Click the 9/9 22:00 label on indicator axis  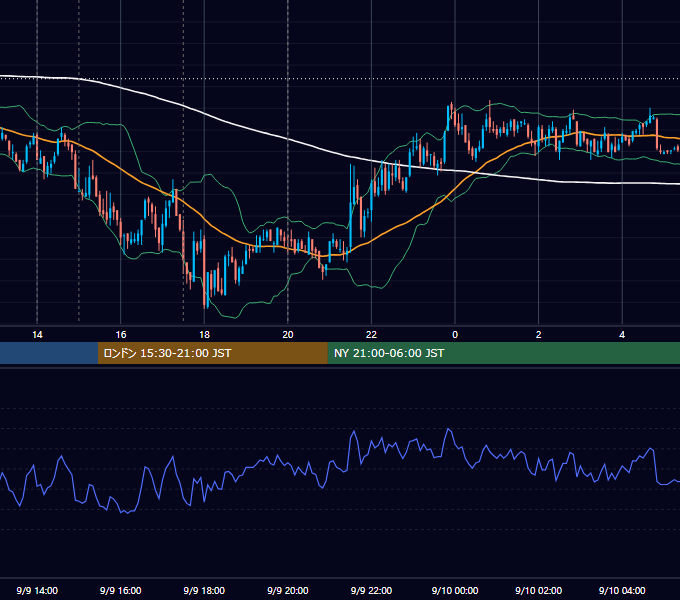[371, 590]
